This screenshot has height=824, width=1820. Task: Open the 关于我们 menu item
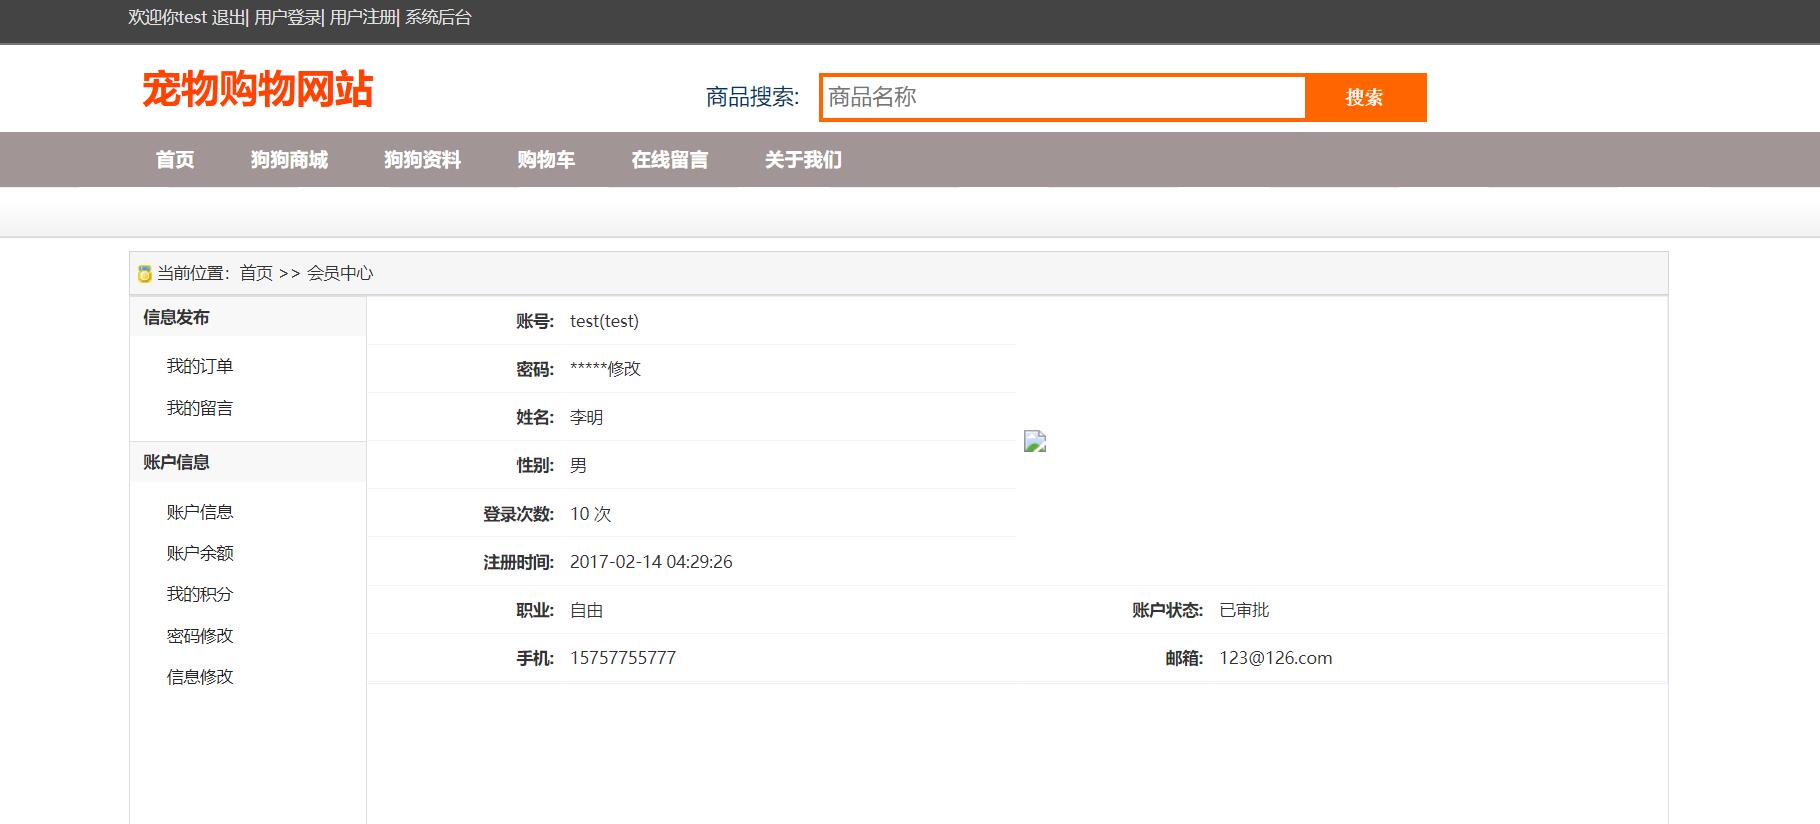click(803, 160)
